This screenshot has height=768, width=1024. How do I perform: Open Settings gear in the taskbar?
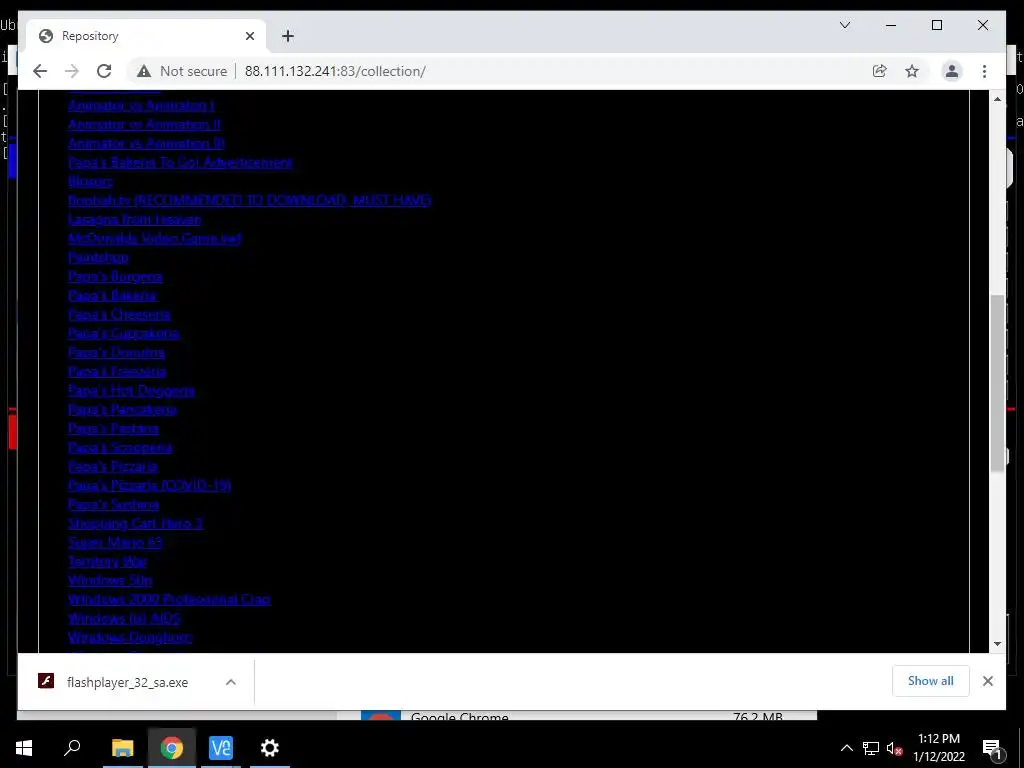click(269, 748)
